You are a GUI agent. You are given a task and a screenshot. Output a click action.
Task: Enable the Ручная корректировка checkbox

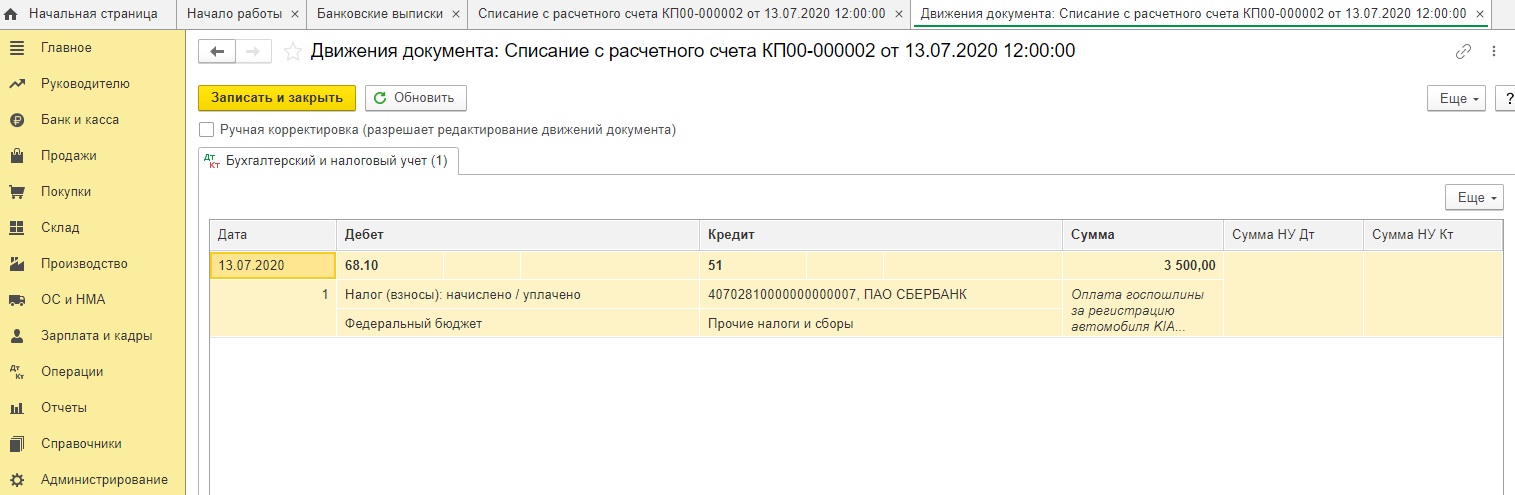tap(206, 129)
